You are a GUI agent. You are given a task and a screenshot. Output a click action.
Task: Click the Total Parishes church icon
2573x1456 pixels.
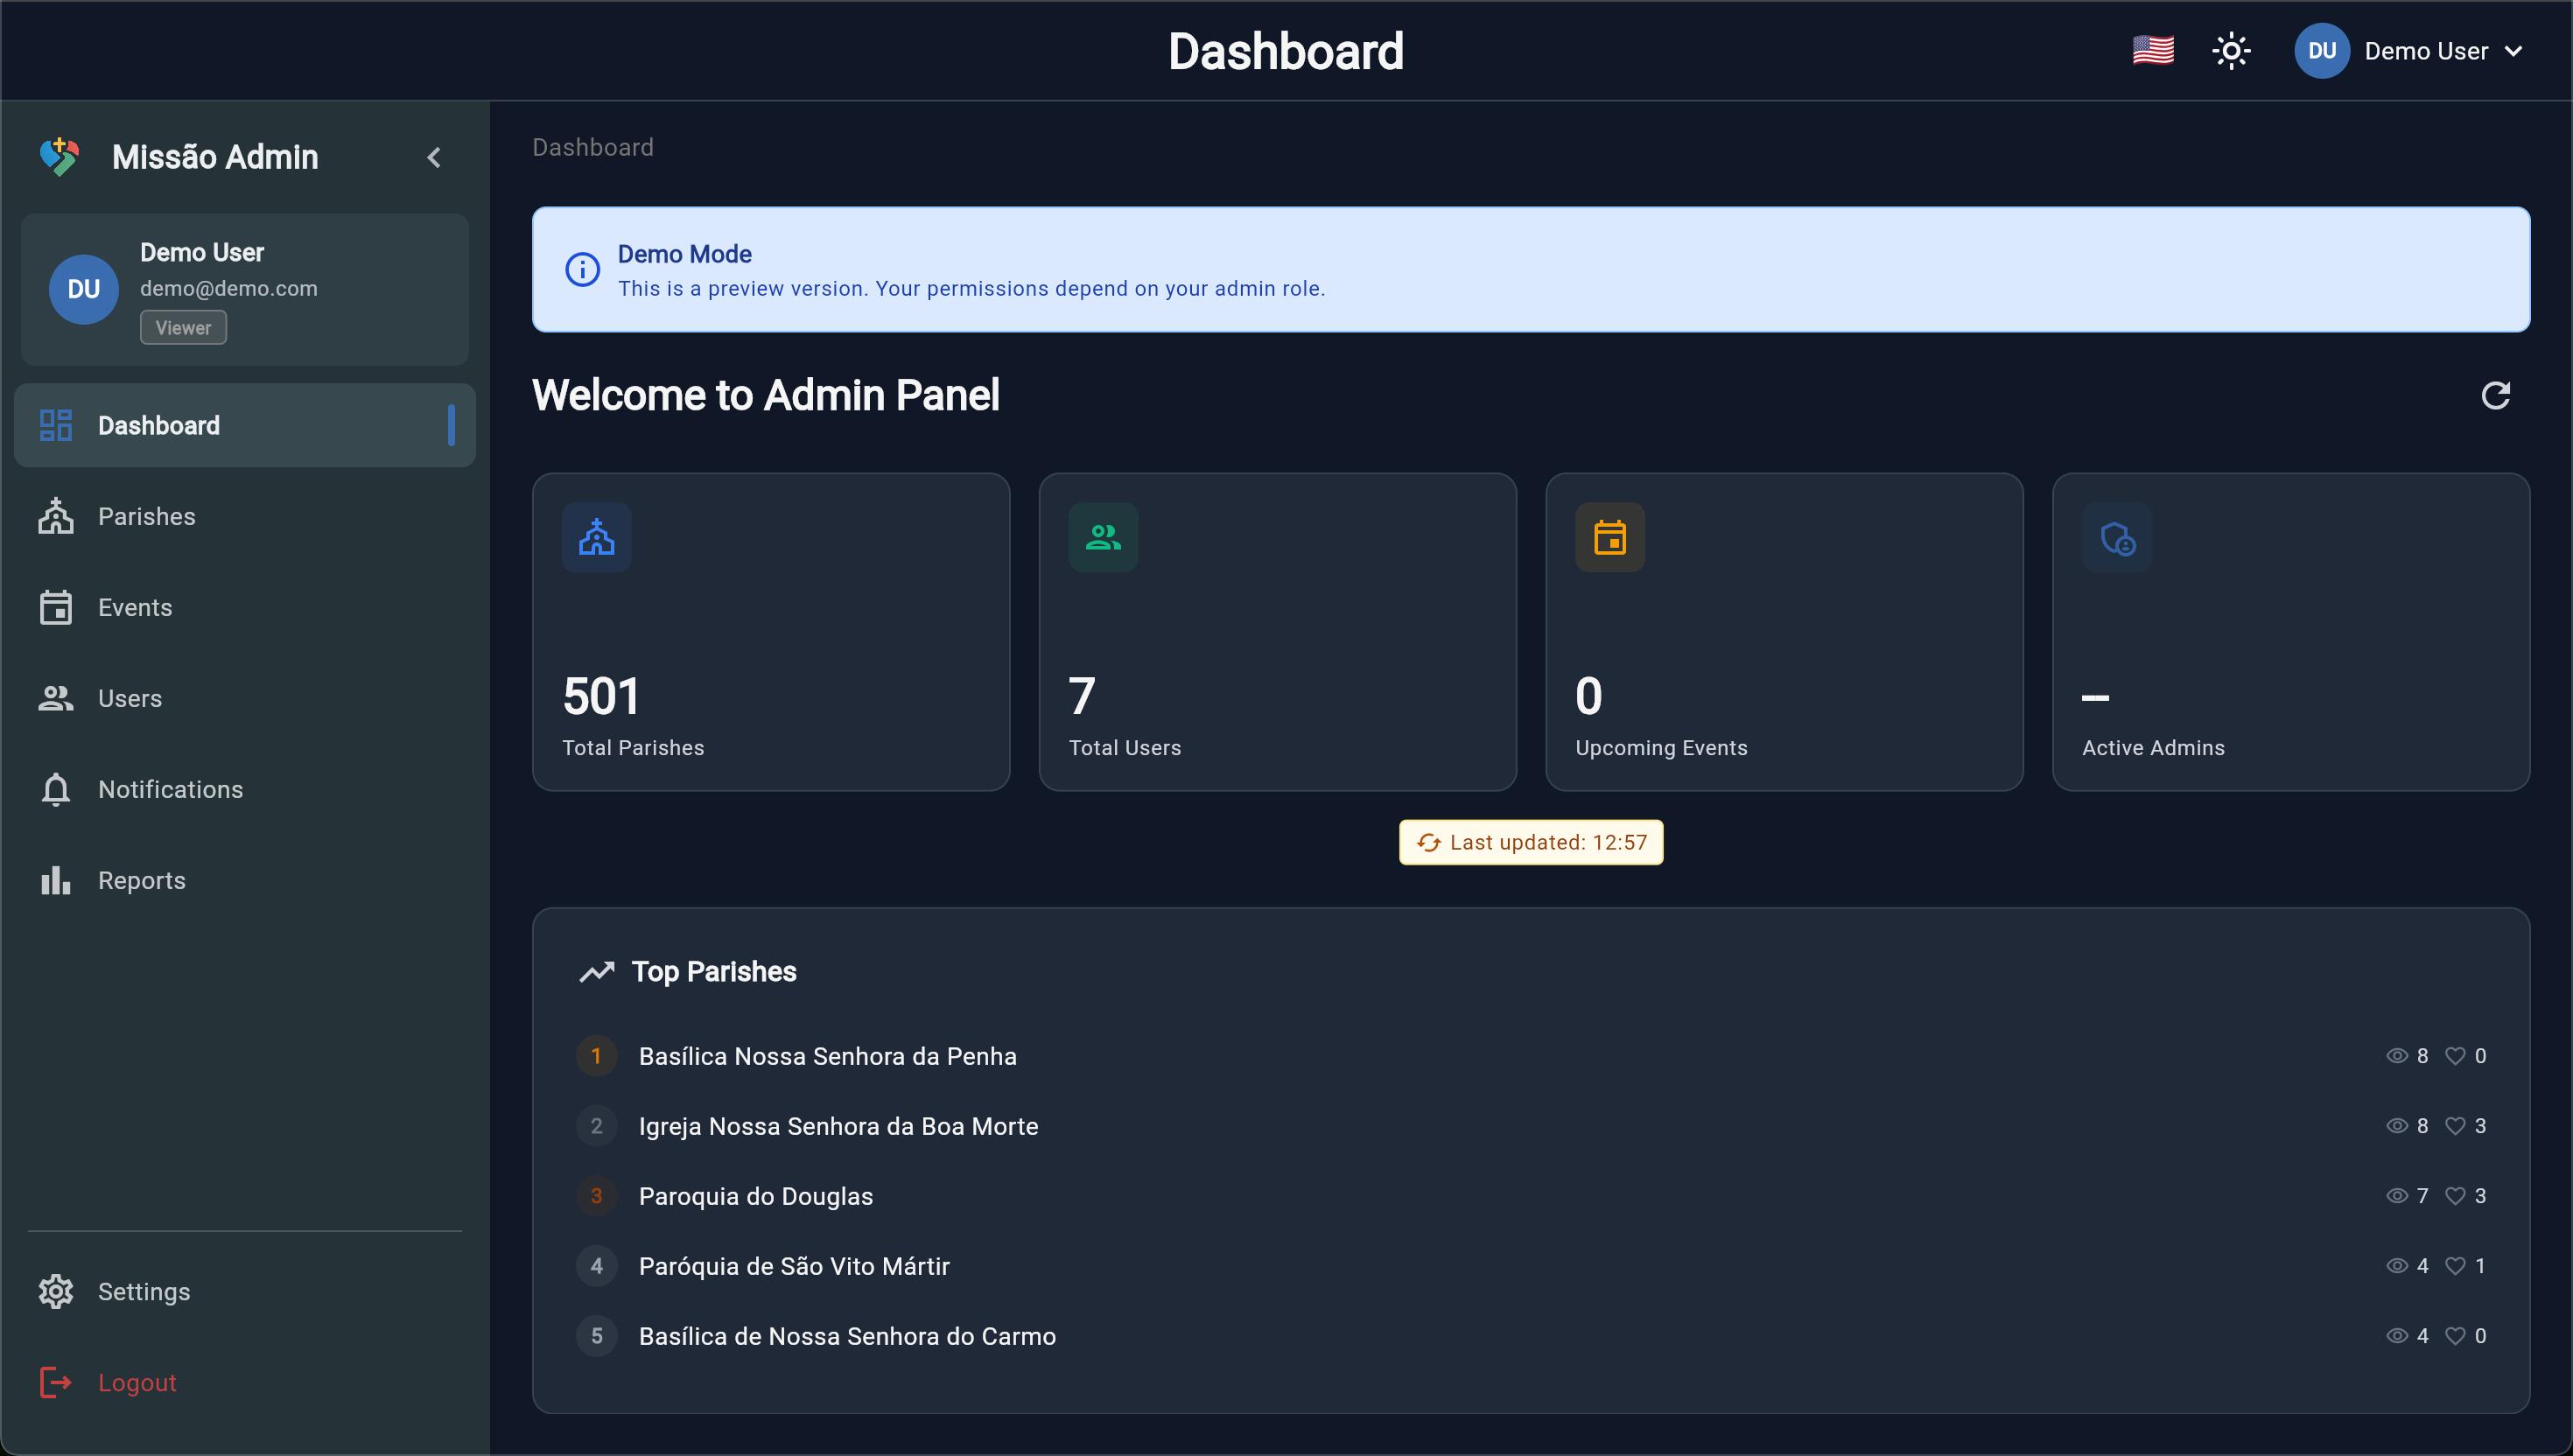click(x=597, y=537)
